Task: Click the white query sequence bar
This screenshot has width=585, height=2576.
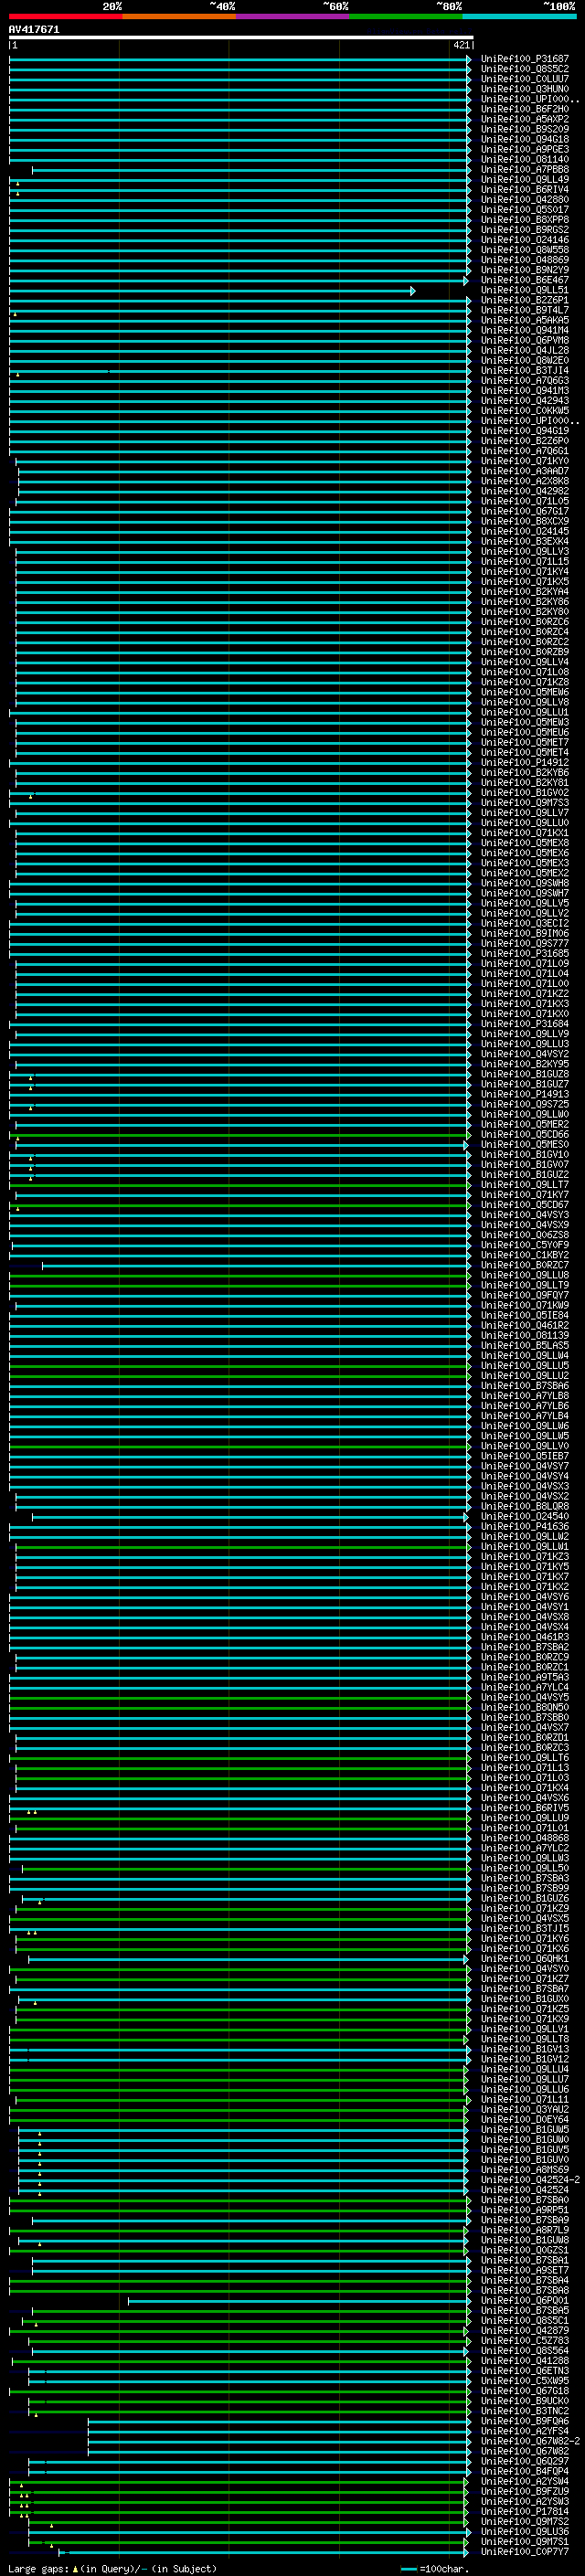Action: [x=240, y=38]
